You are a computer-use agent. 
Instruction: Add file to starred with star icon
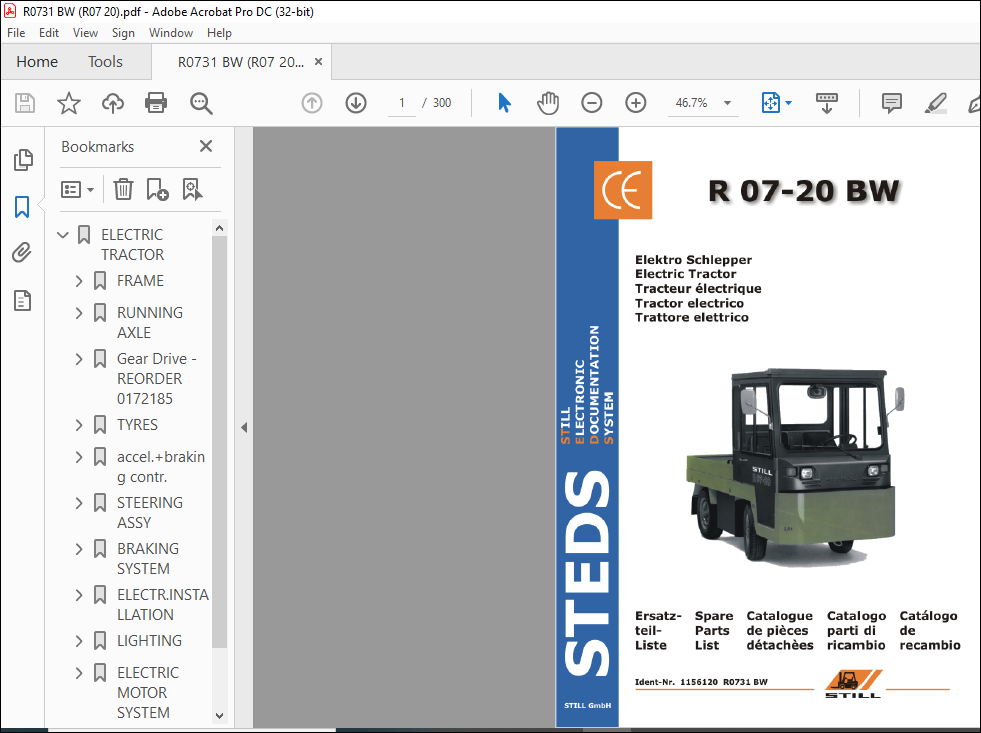[68, 103]
